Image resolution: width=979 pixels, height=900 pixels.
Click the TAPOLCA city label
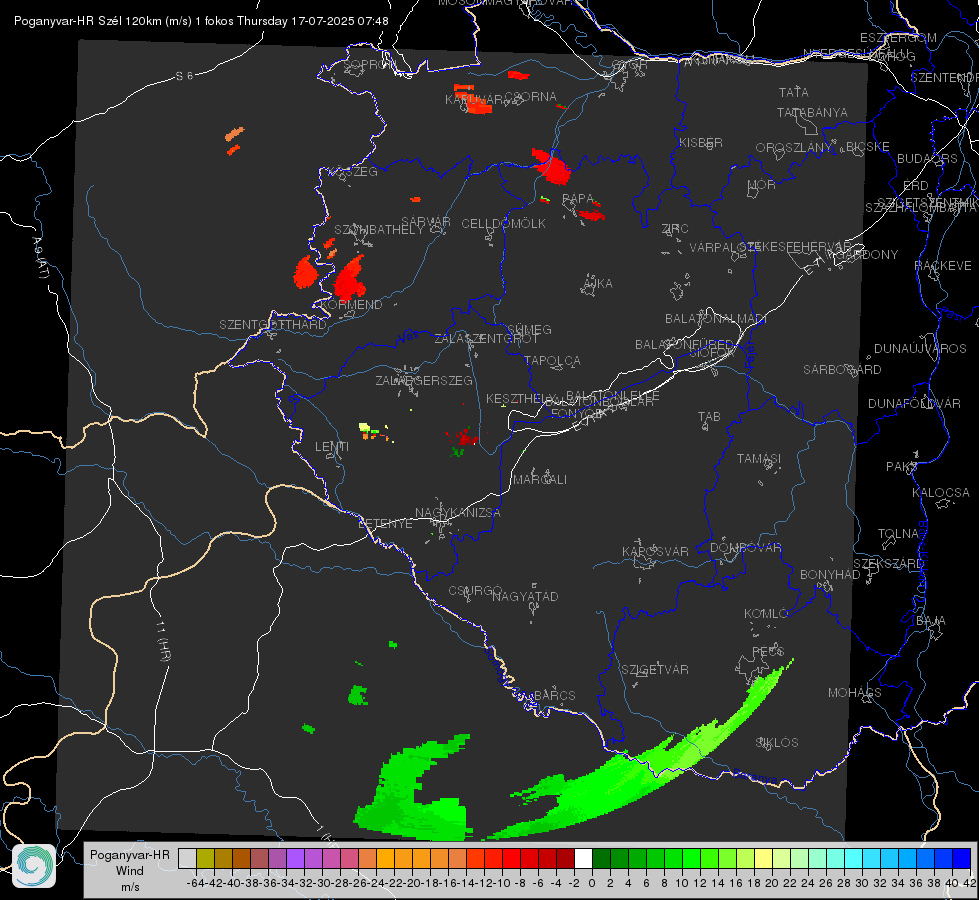(552, 360)
